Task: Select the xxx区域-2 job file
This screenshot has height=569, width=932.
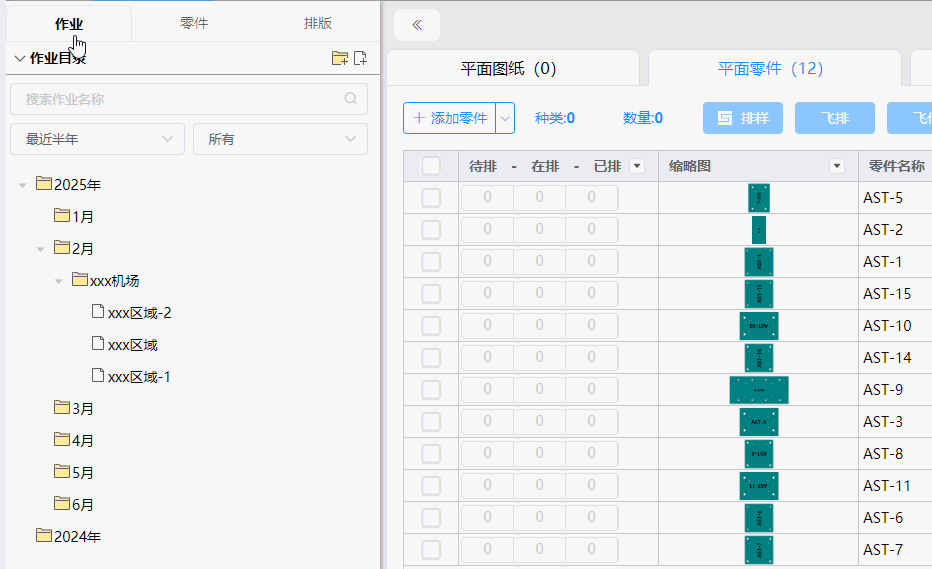Action: point(139,313)
